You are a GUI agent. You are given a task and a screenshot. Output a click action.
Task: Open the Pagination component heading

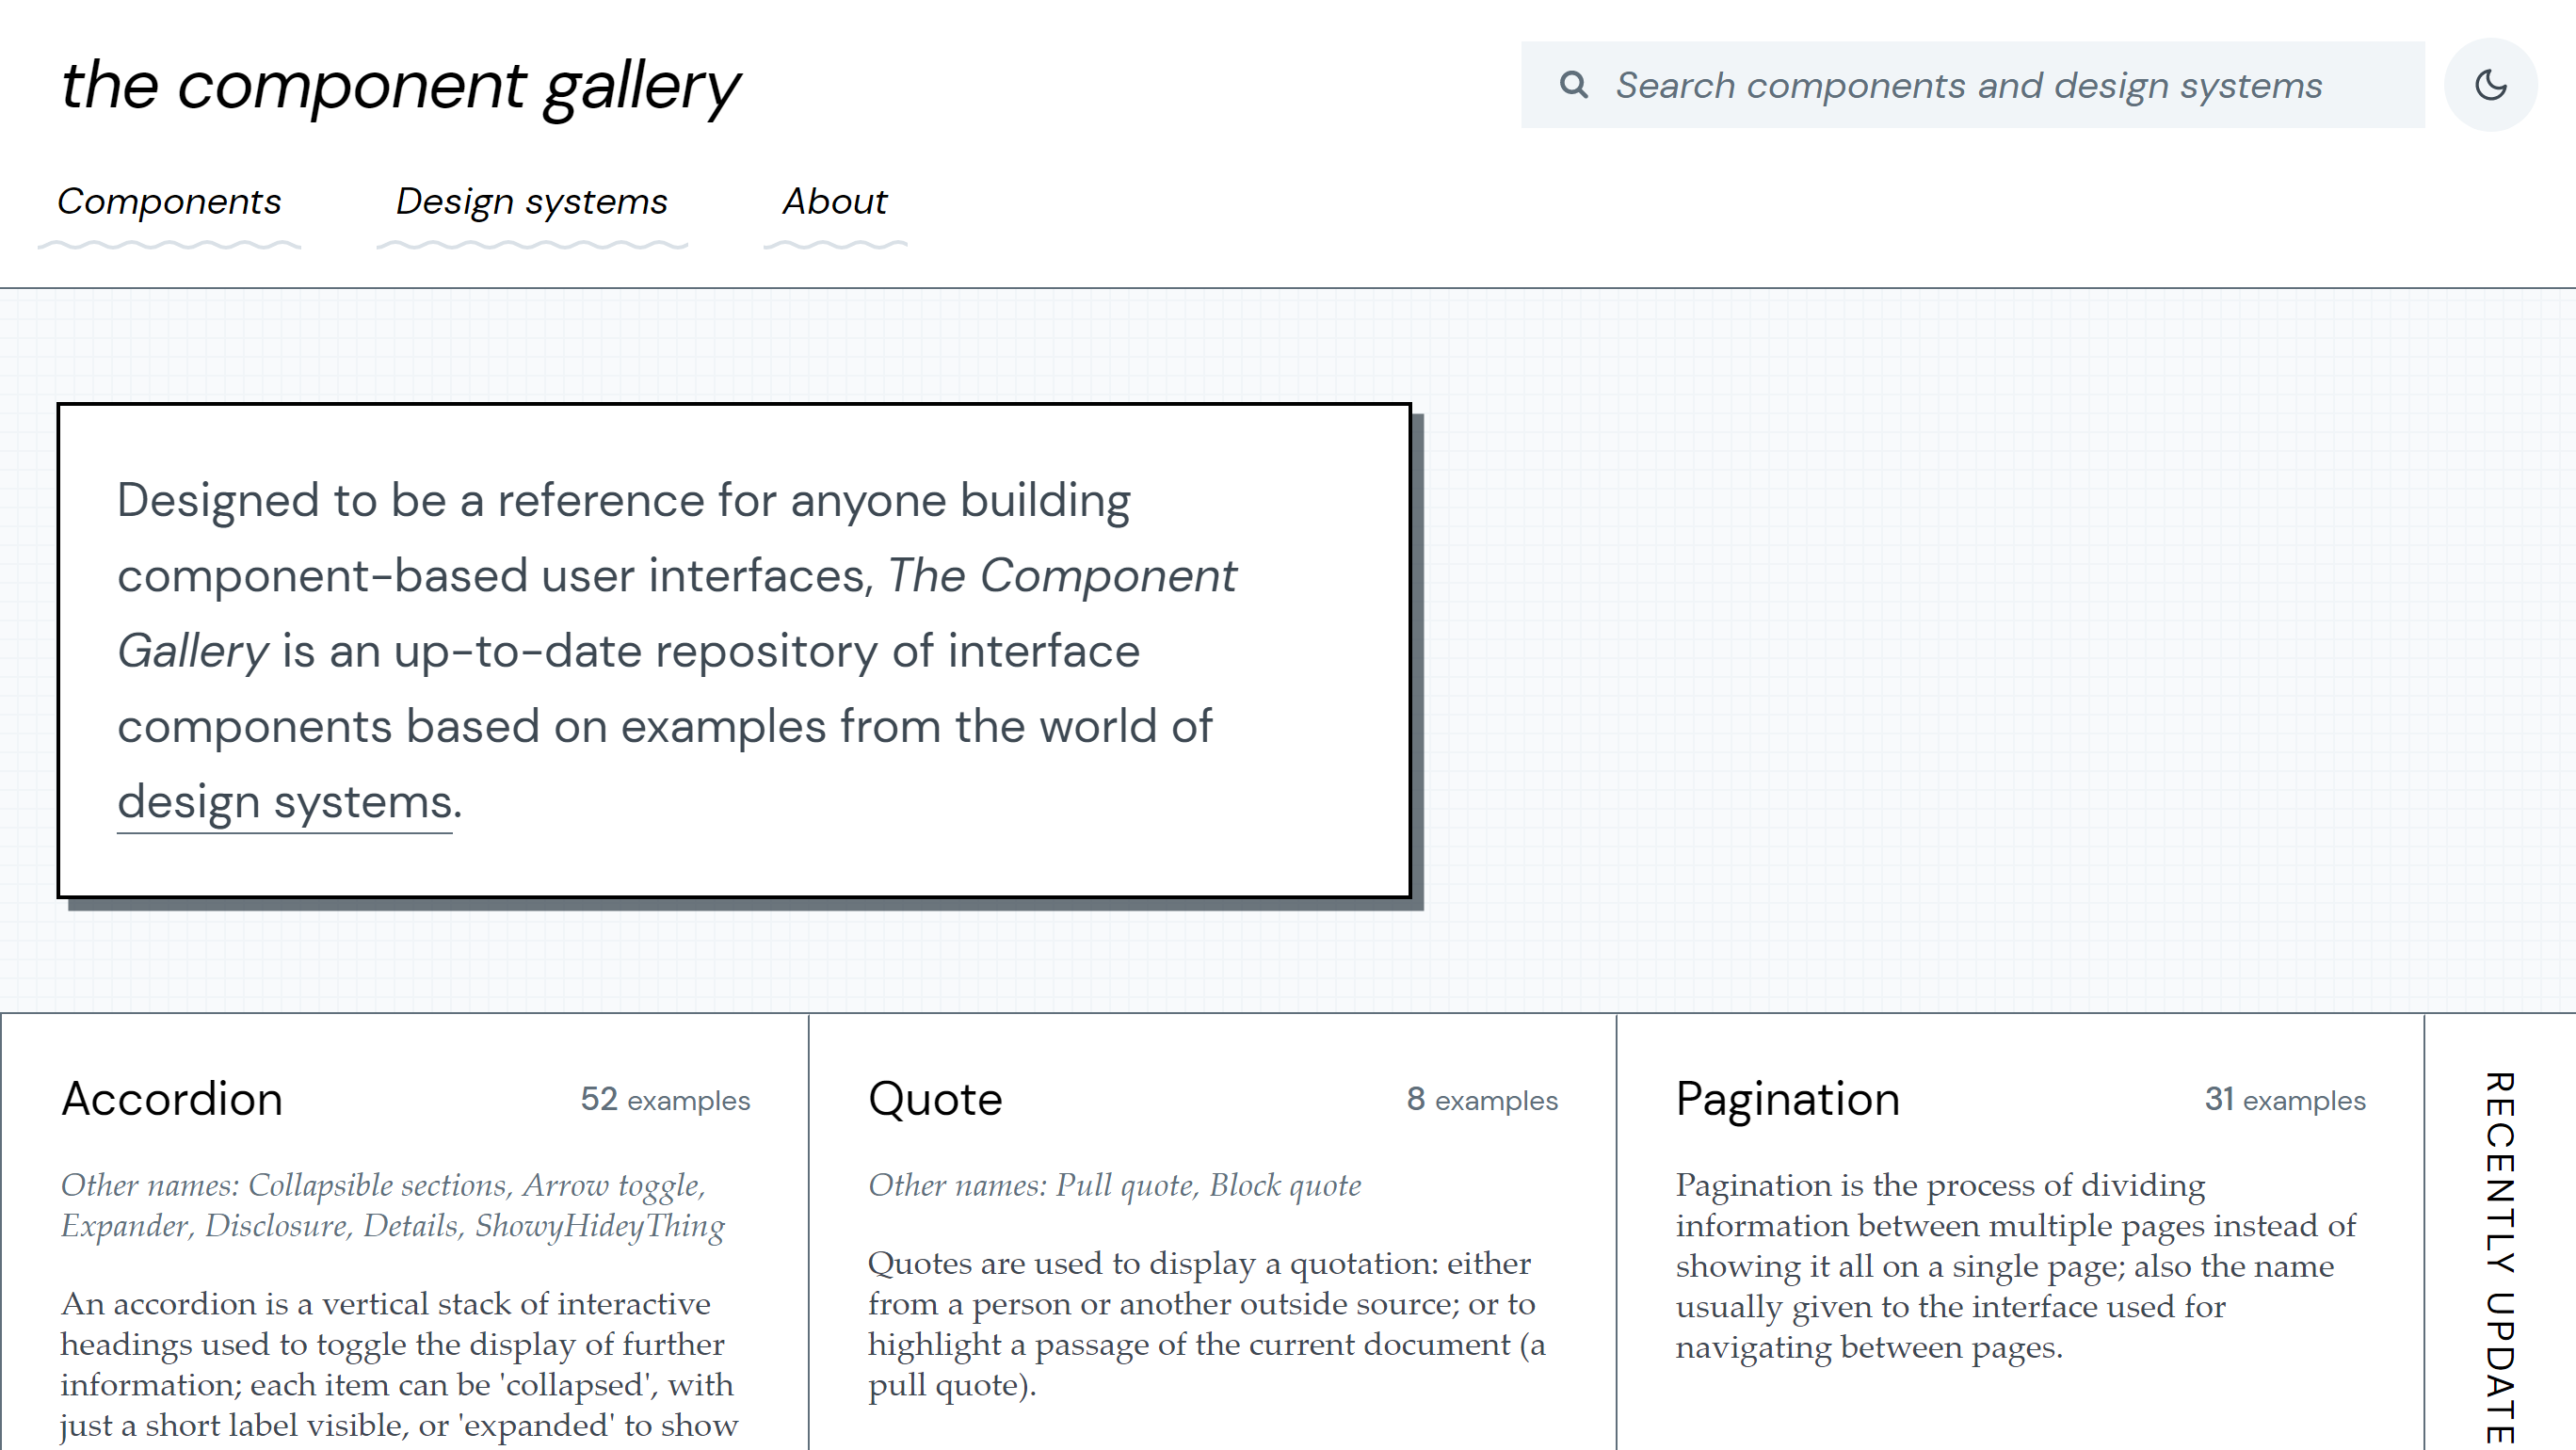coord(1787,1099)
